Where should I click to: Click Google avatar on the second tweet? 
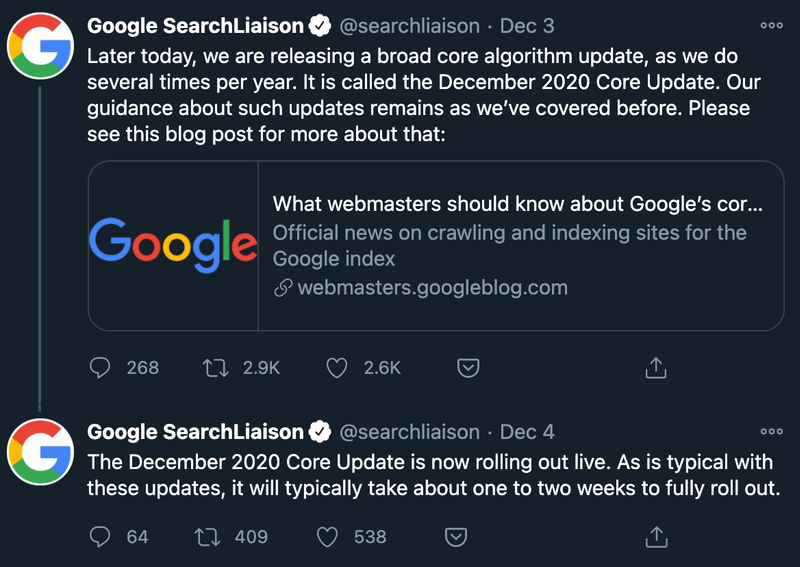pyautogui.click(x=40, y=452)
